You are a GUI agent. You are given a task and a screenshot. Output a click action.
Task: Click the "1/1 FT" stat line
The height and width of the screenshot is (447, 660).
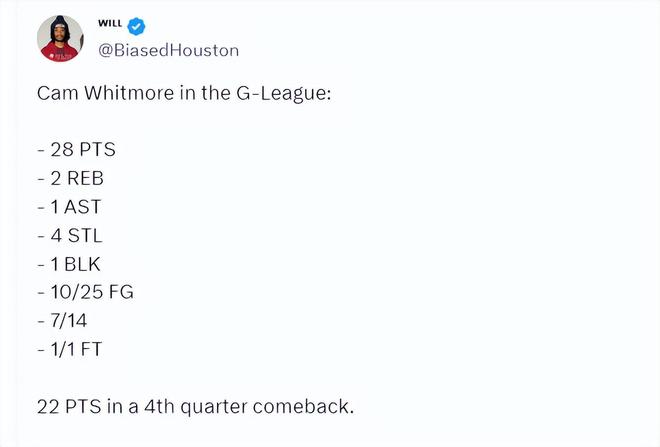point(70,350)
